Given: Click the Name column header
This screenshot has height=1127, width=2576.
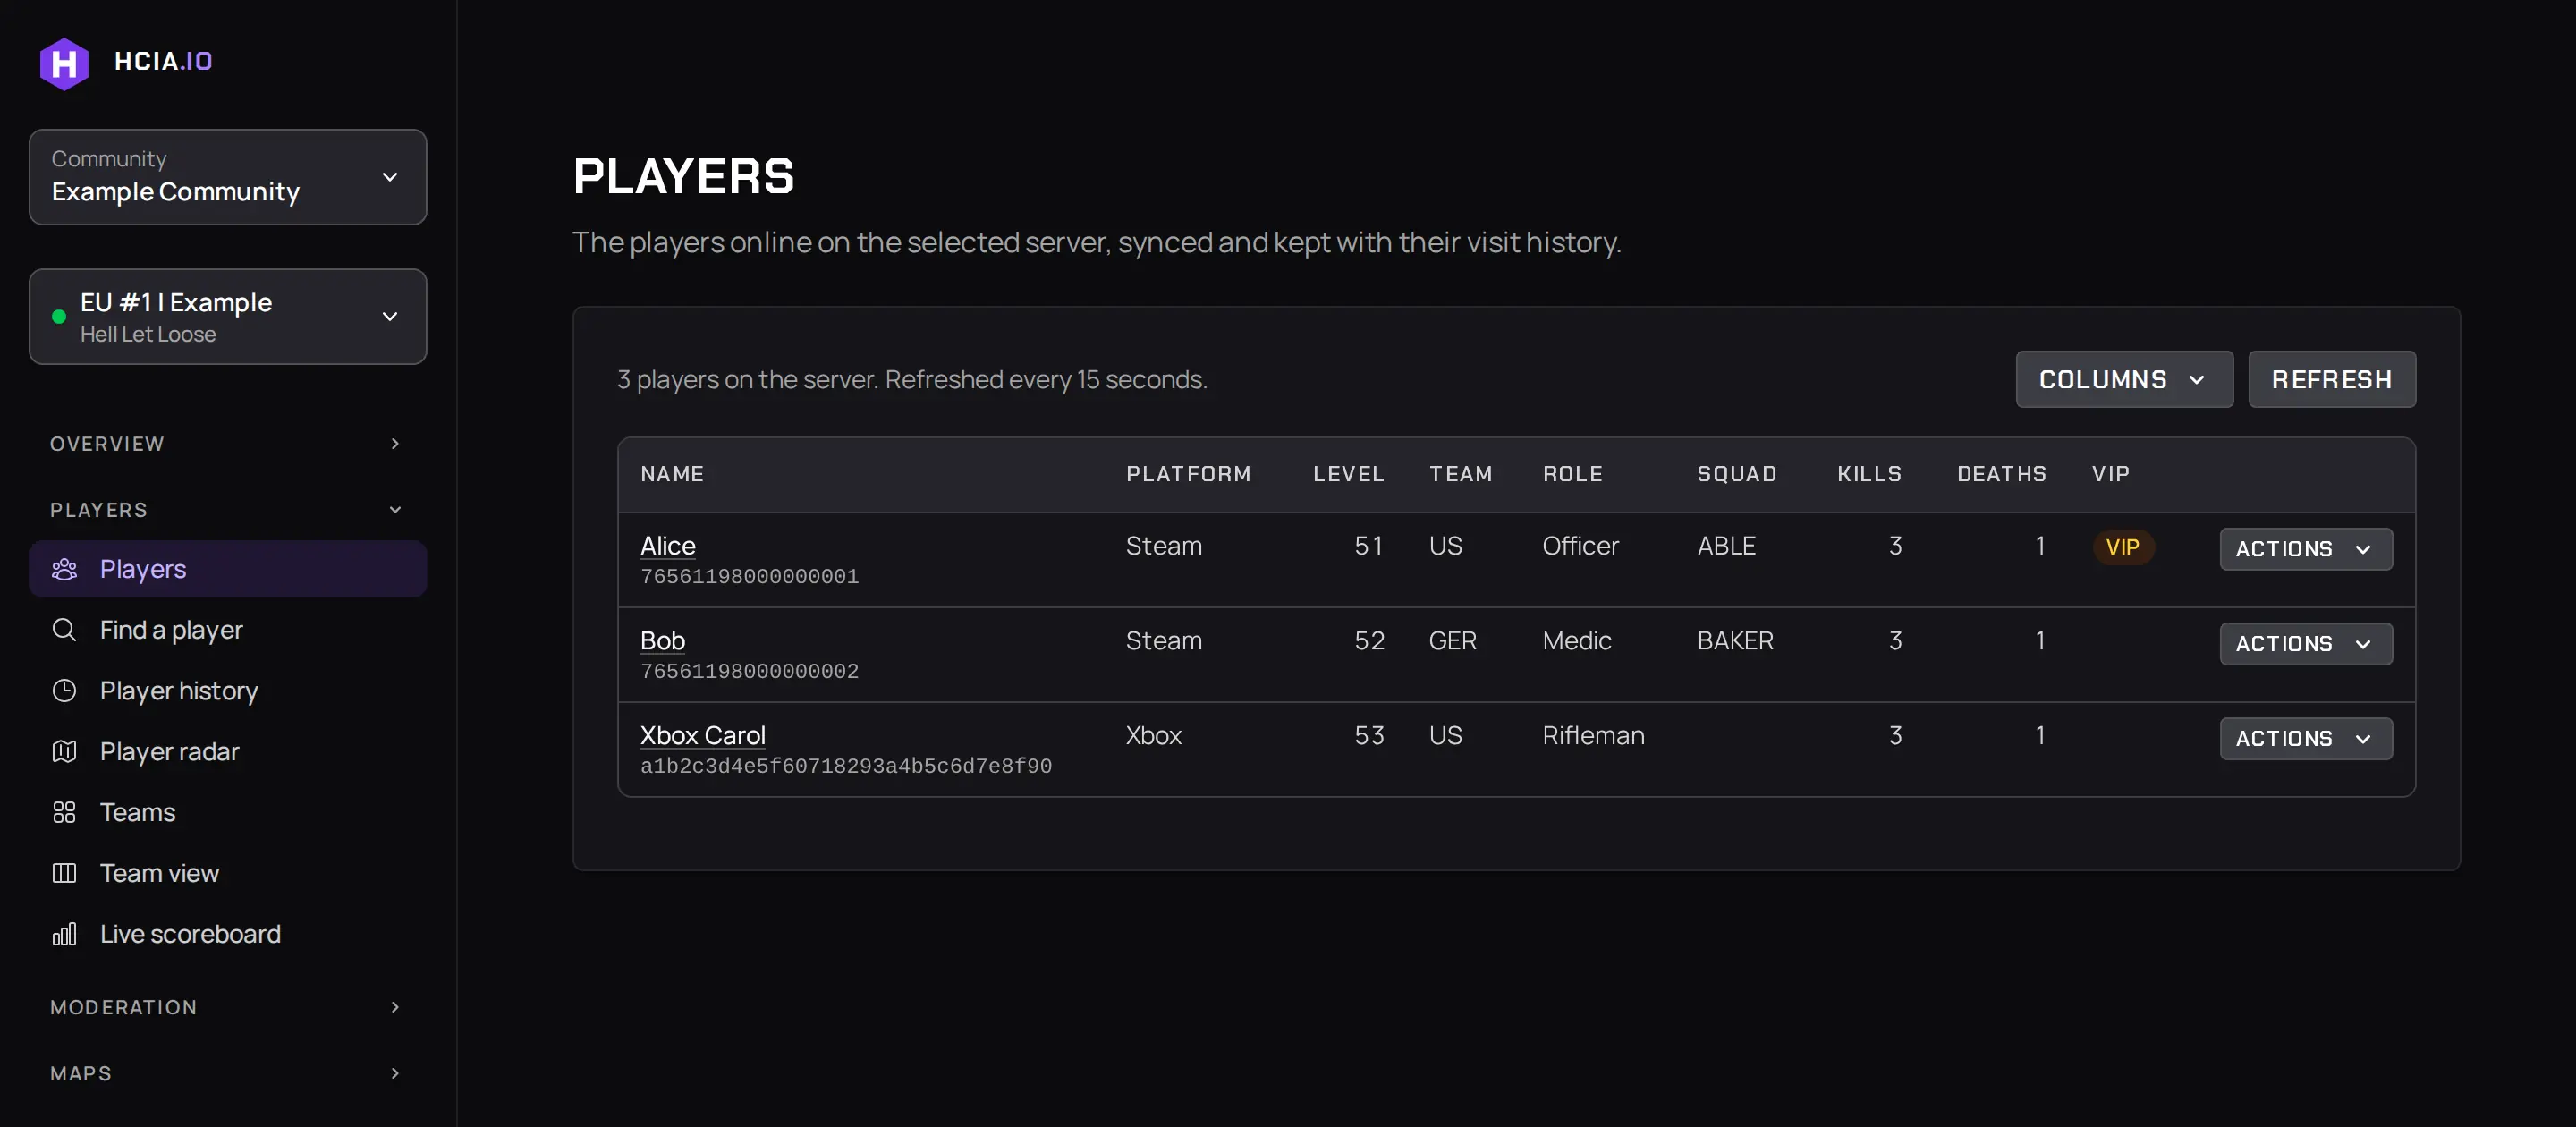Looking at the screenshot, I should pyautogui.click(x=672, y=474).
